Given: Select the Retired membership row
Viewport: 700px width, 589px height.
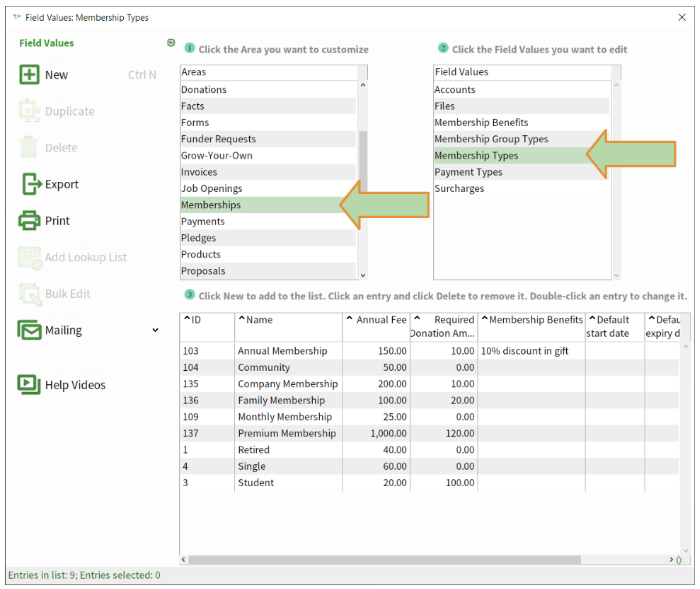Looking at the screenshot, I should (429, 450).
